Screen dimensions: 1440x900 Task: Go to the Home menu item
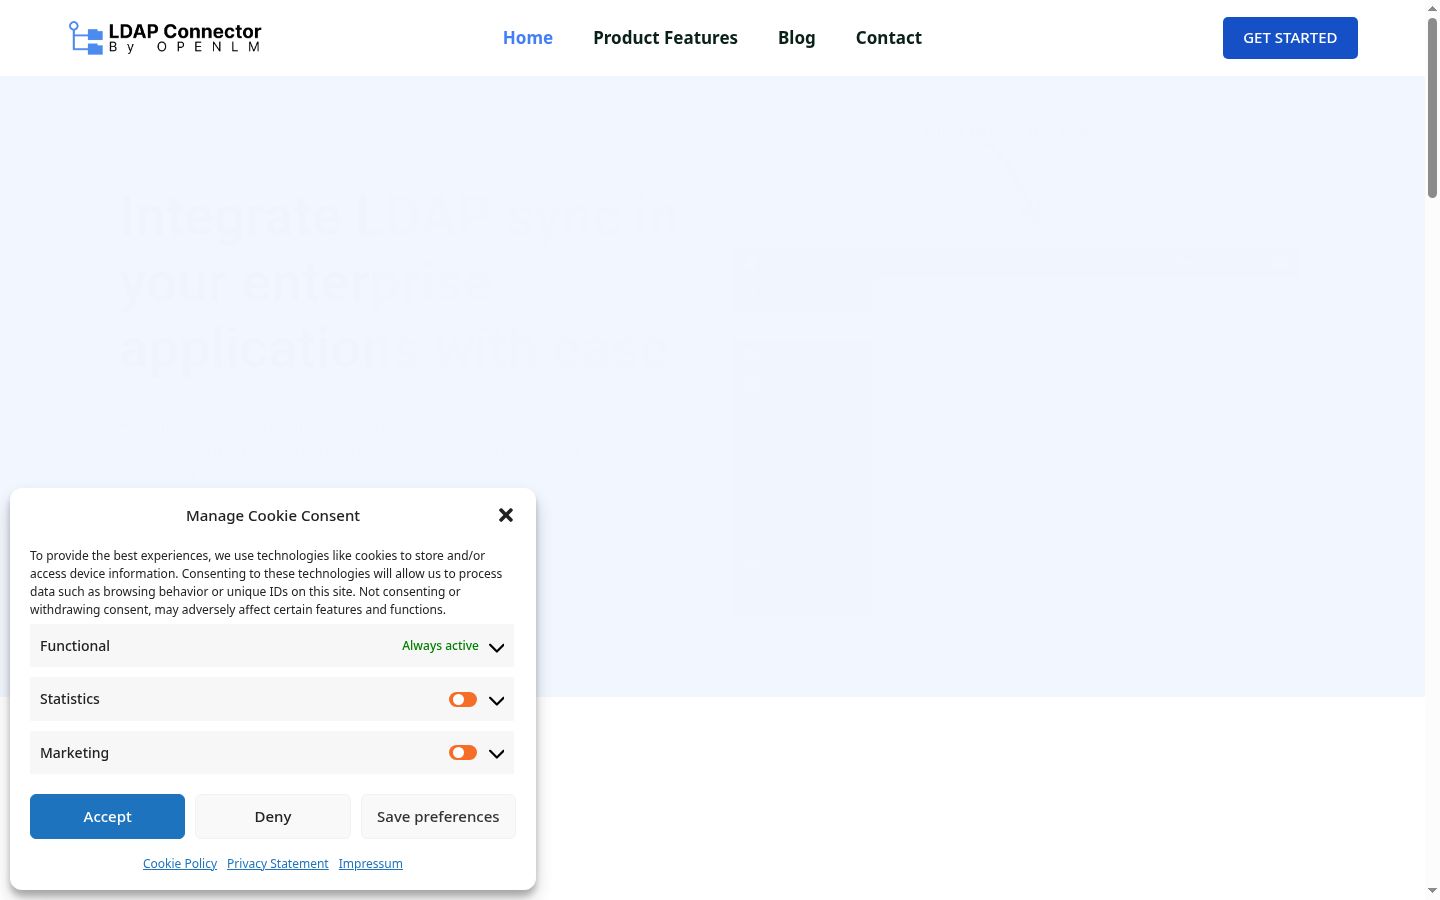click(528, 38)
